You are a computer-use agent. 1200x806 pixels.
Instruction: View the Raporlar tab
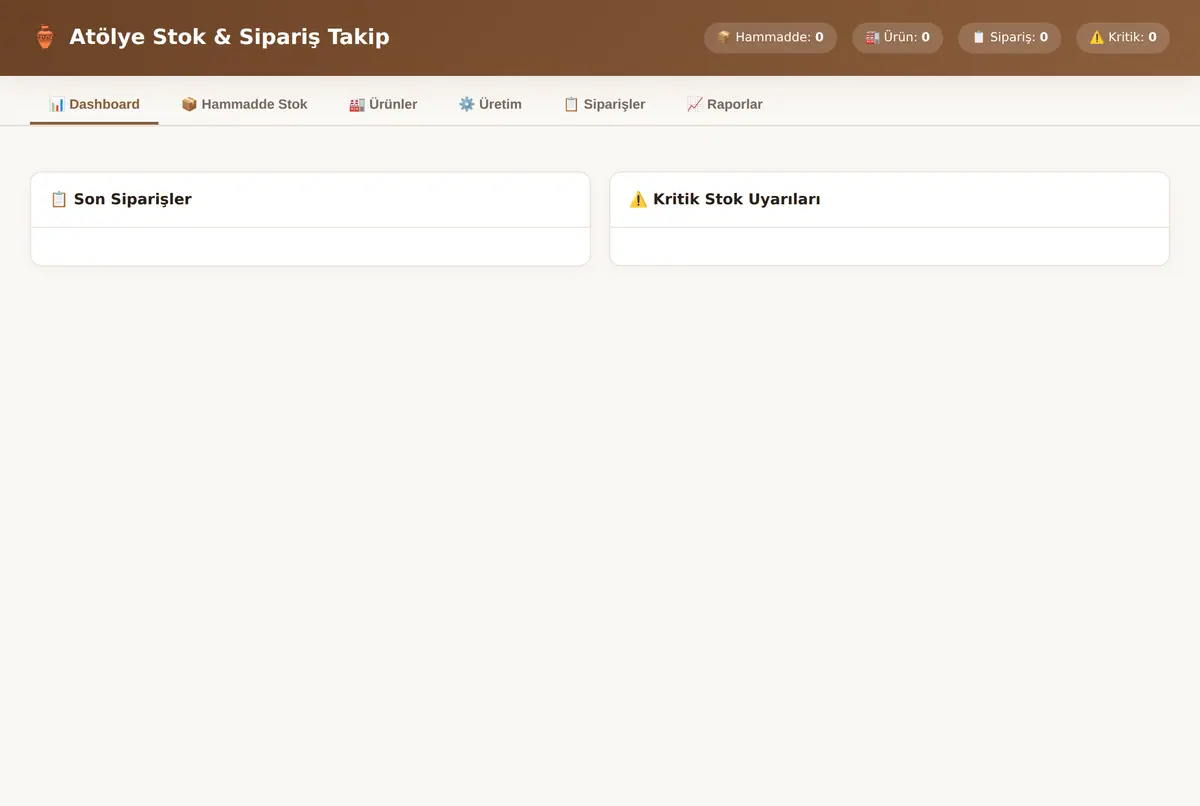click(725, 104)
